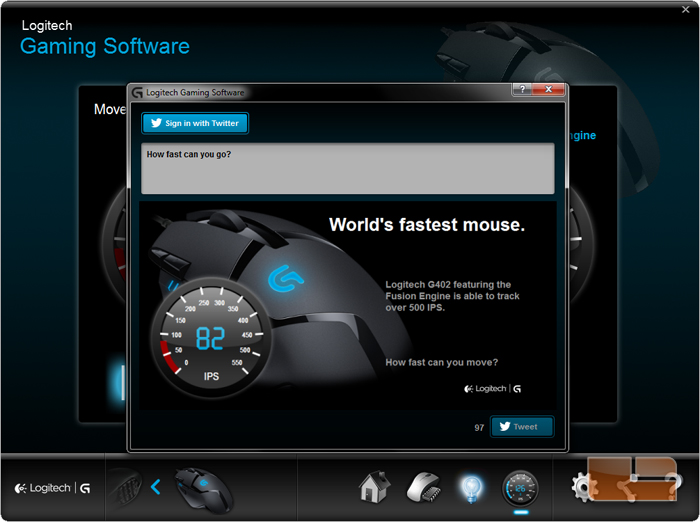Viewport: 700px width, 522px height.
Task: Click the help question mark in dialog title bar
Action: pyautogui.click(x=521, y=91)
